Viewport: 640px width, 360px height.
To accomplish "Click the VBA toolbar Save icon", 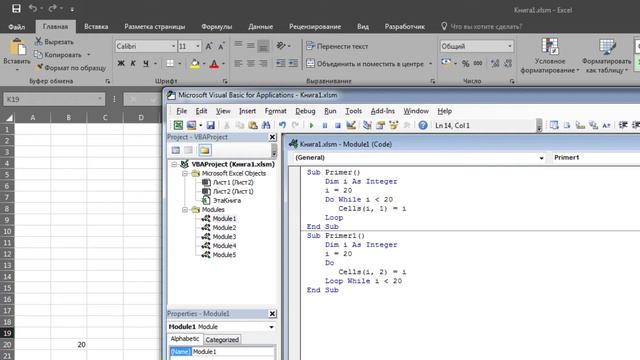I will point(210,125).
